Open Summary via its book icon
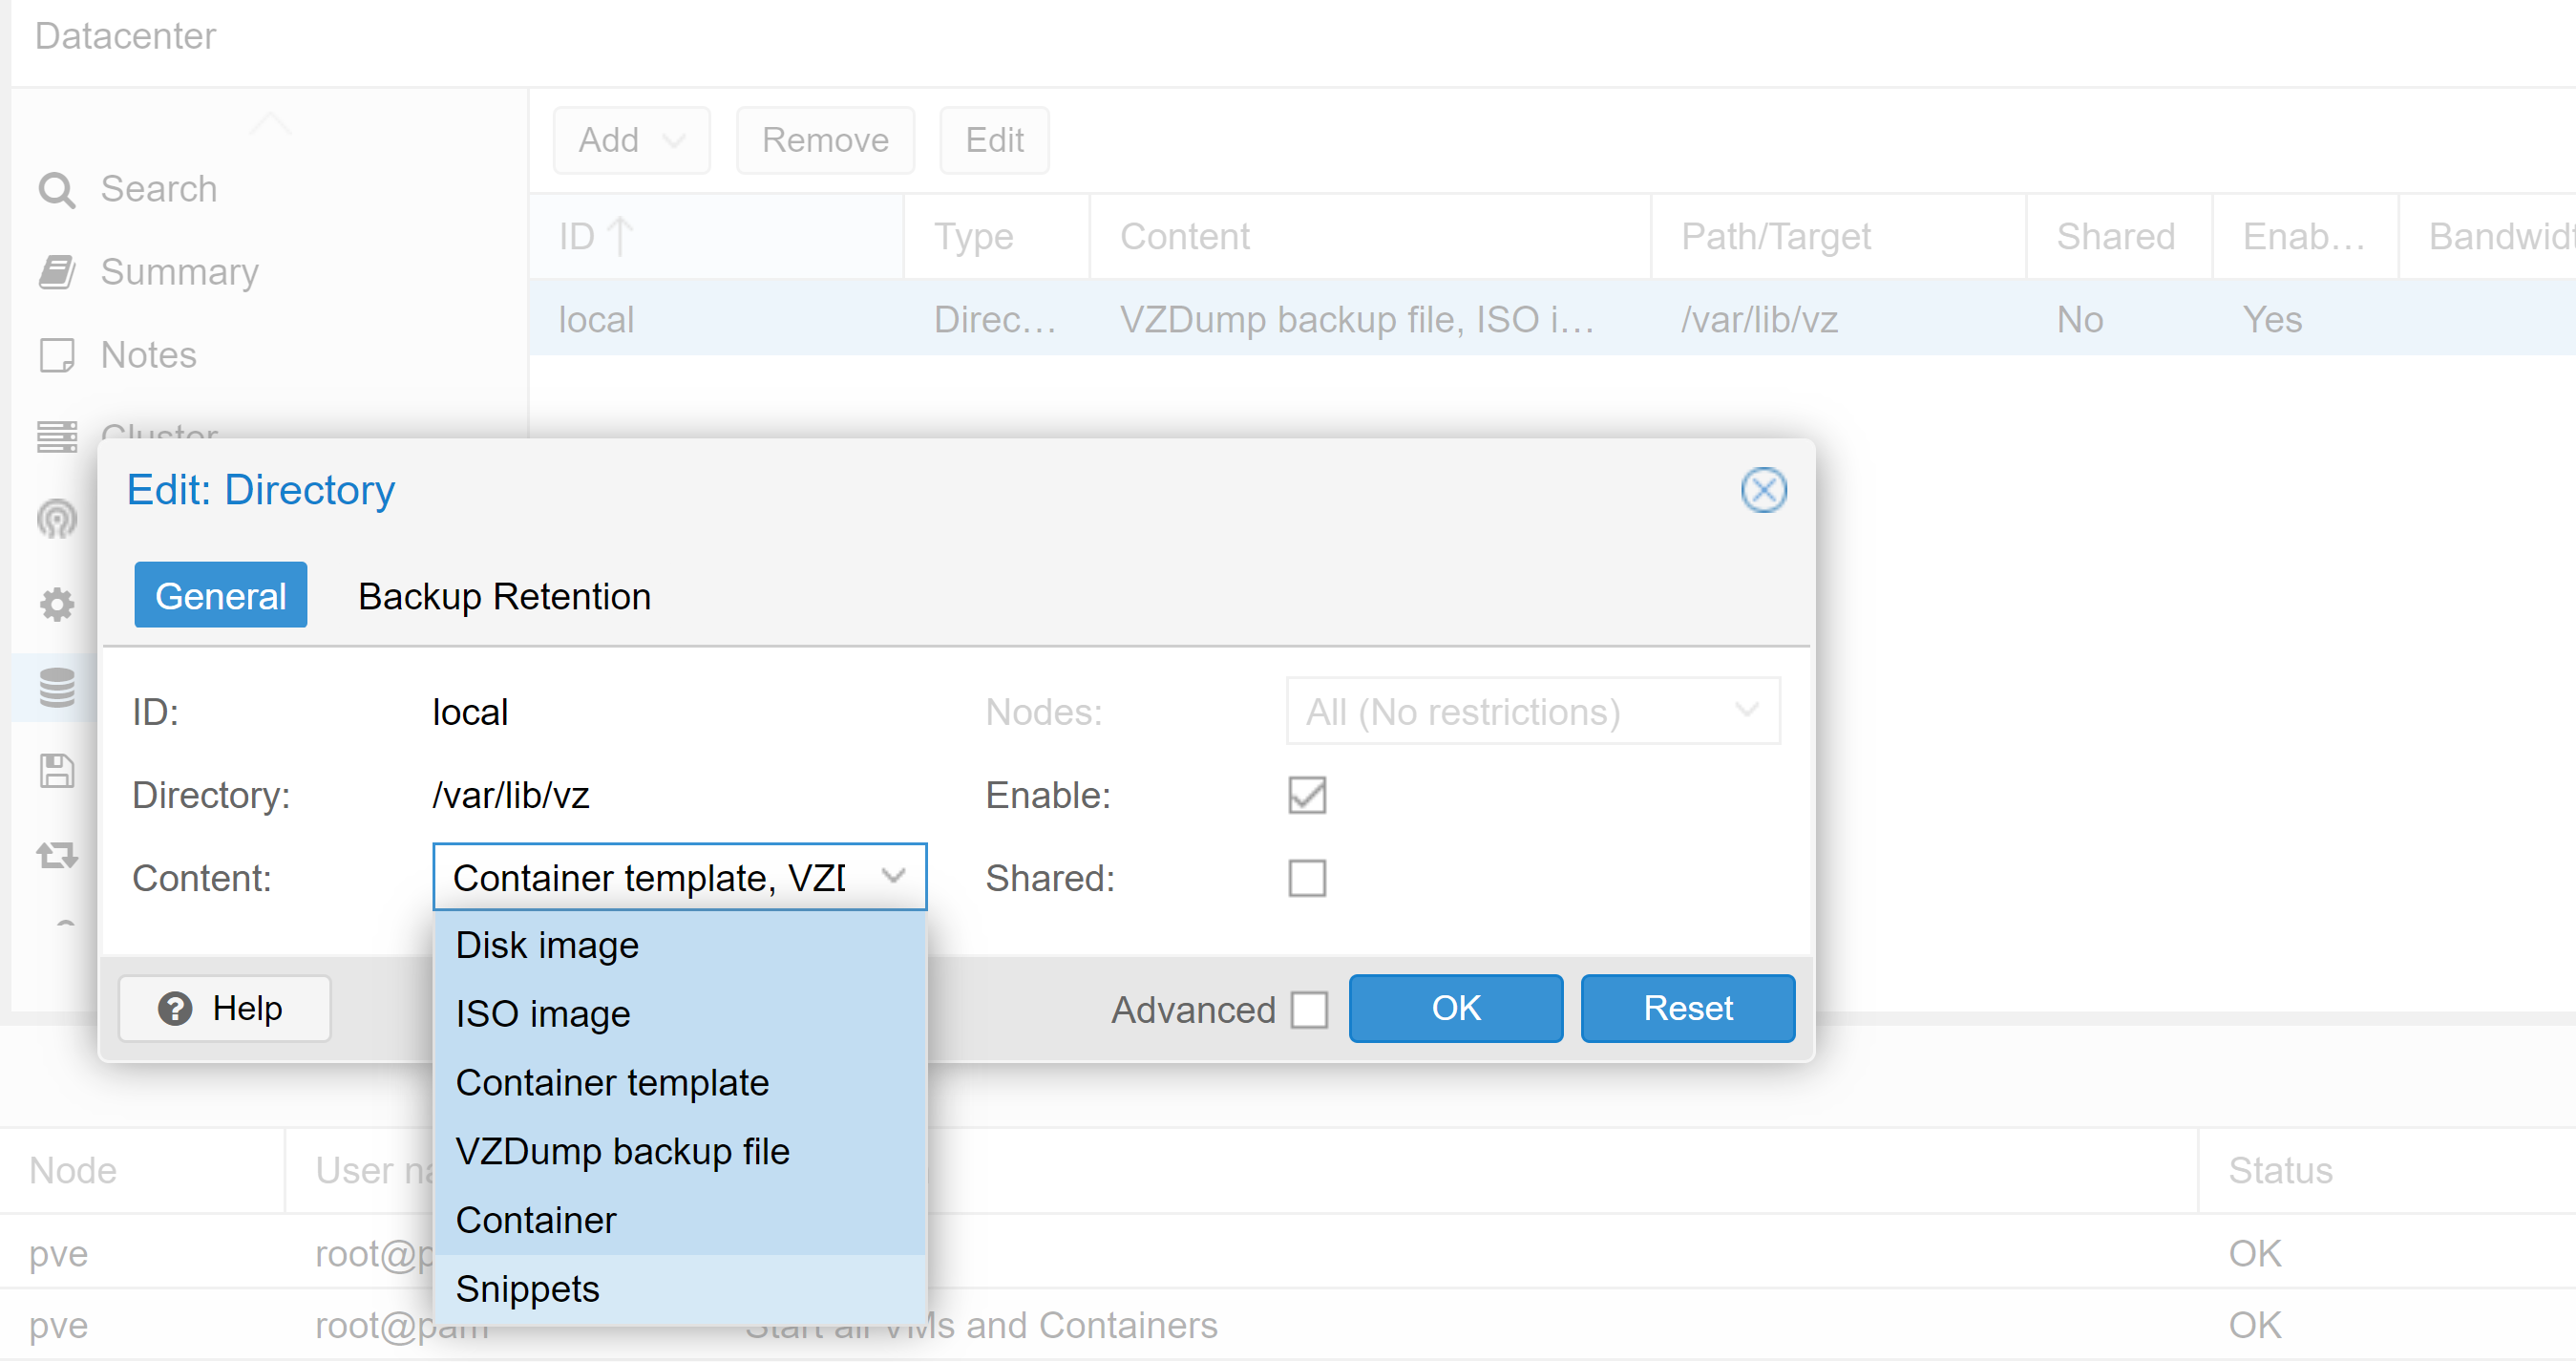Viewport: 2576px width, 1362px height. 56,272
